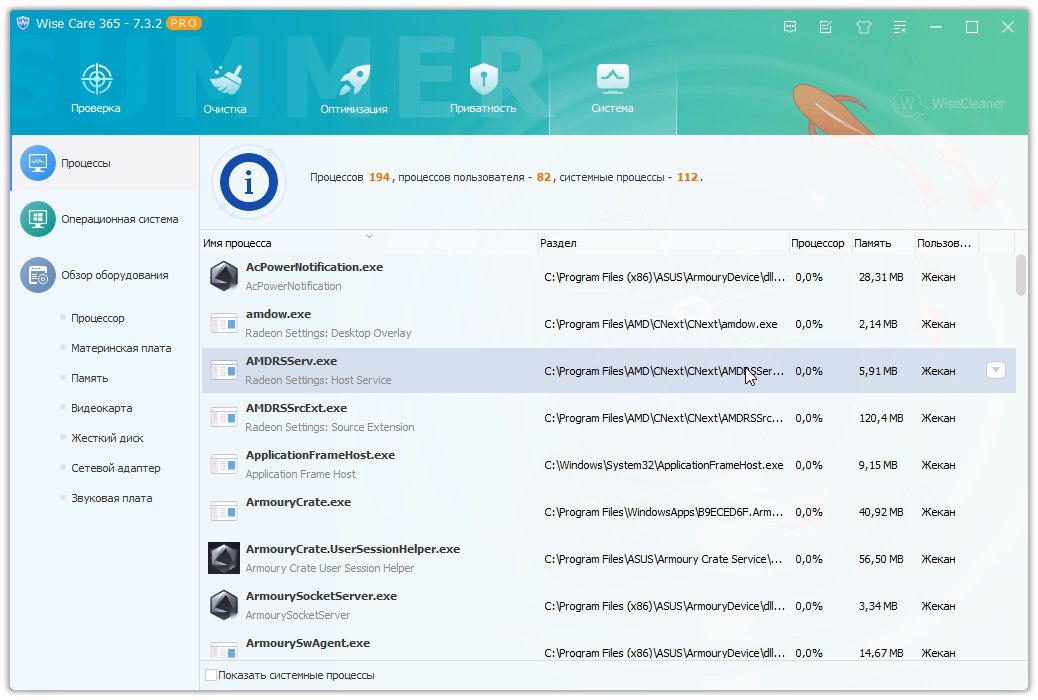
Task: Open the Очистка broom icon
Action: tap(224, 81)
